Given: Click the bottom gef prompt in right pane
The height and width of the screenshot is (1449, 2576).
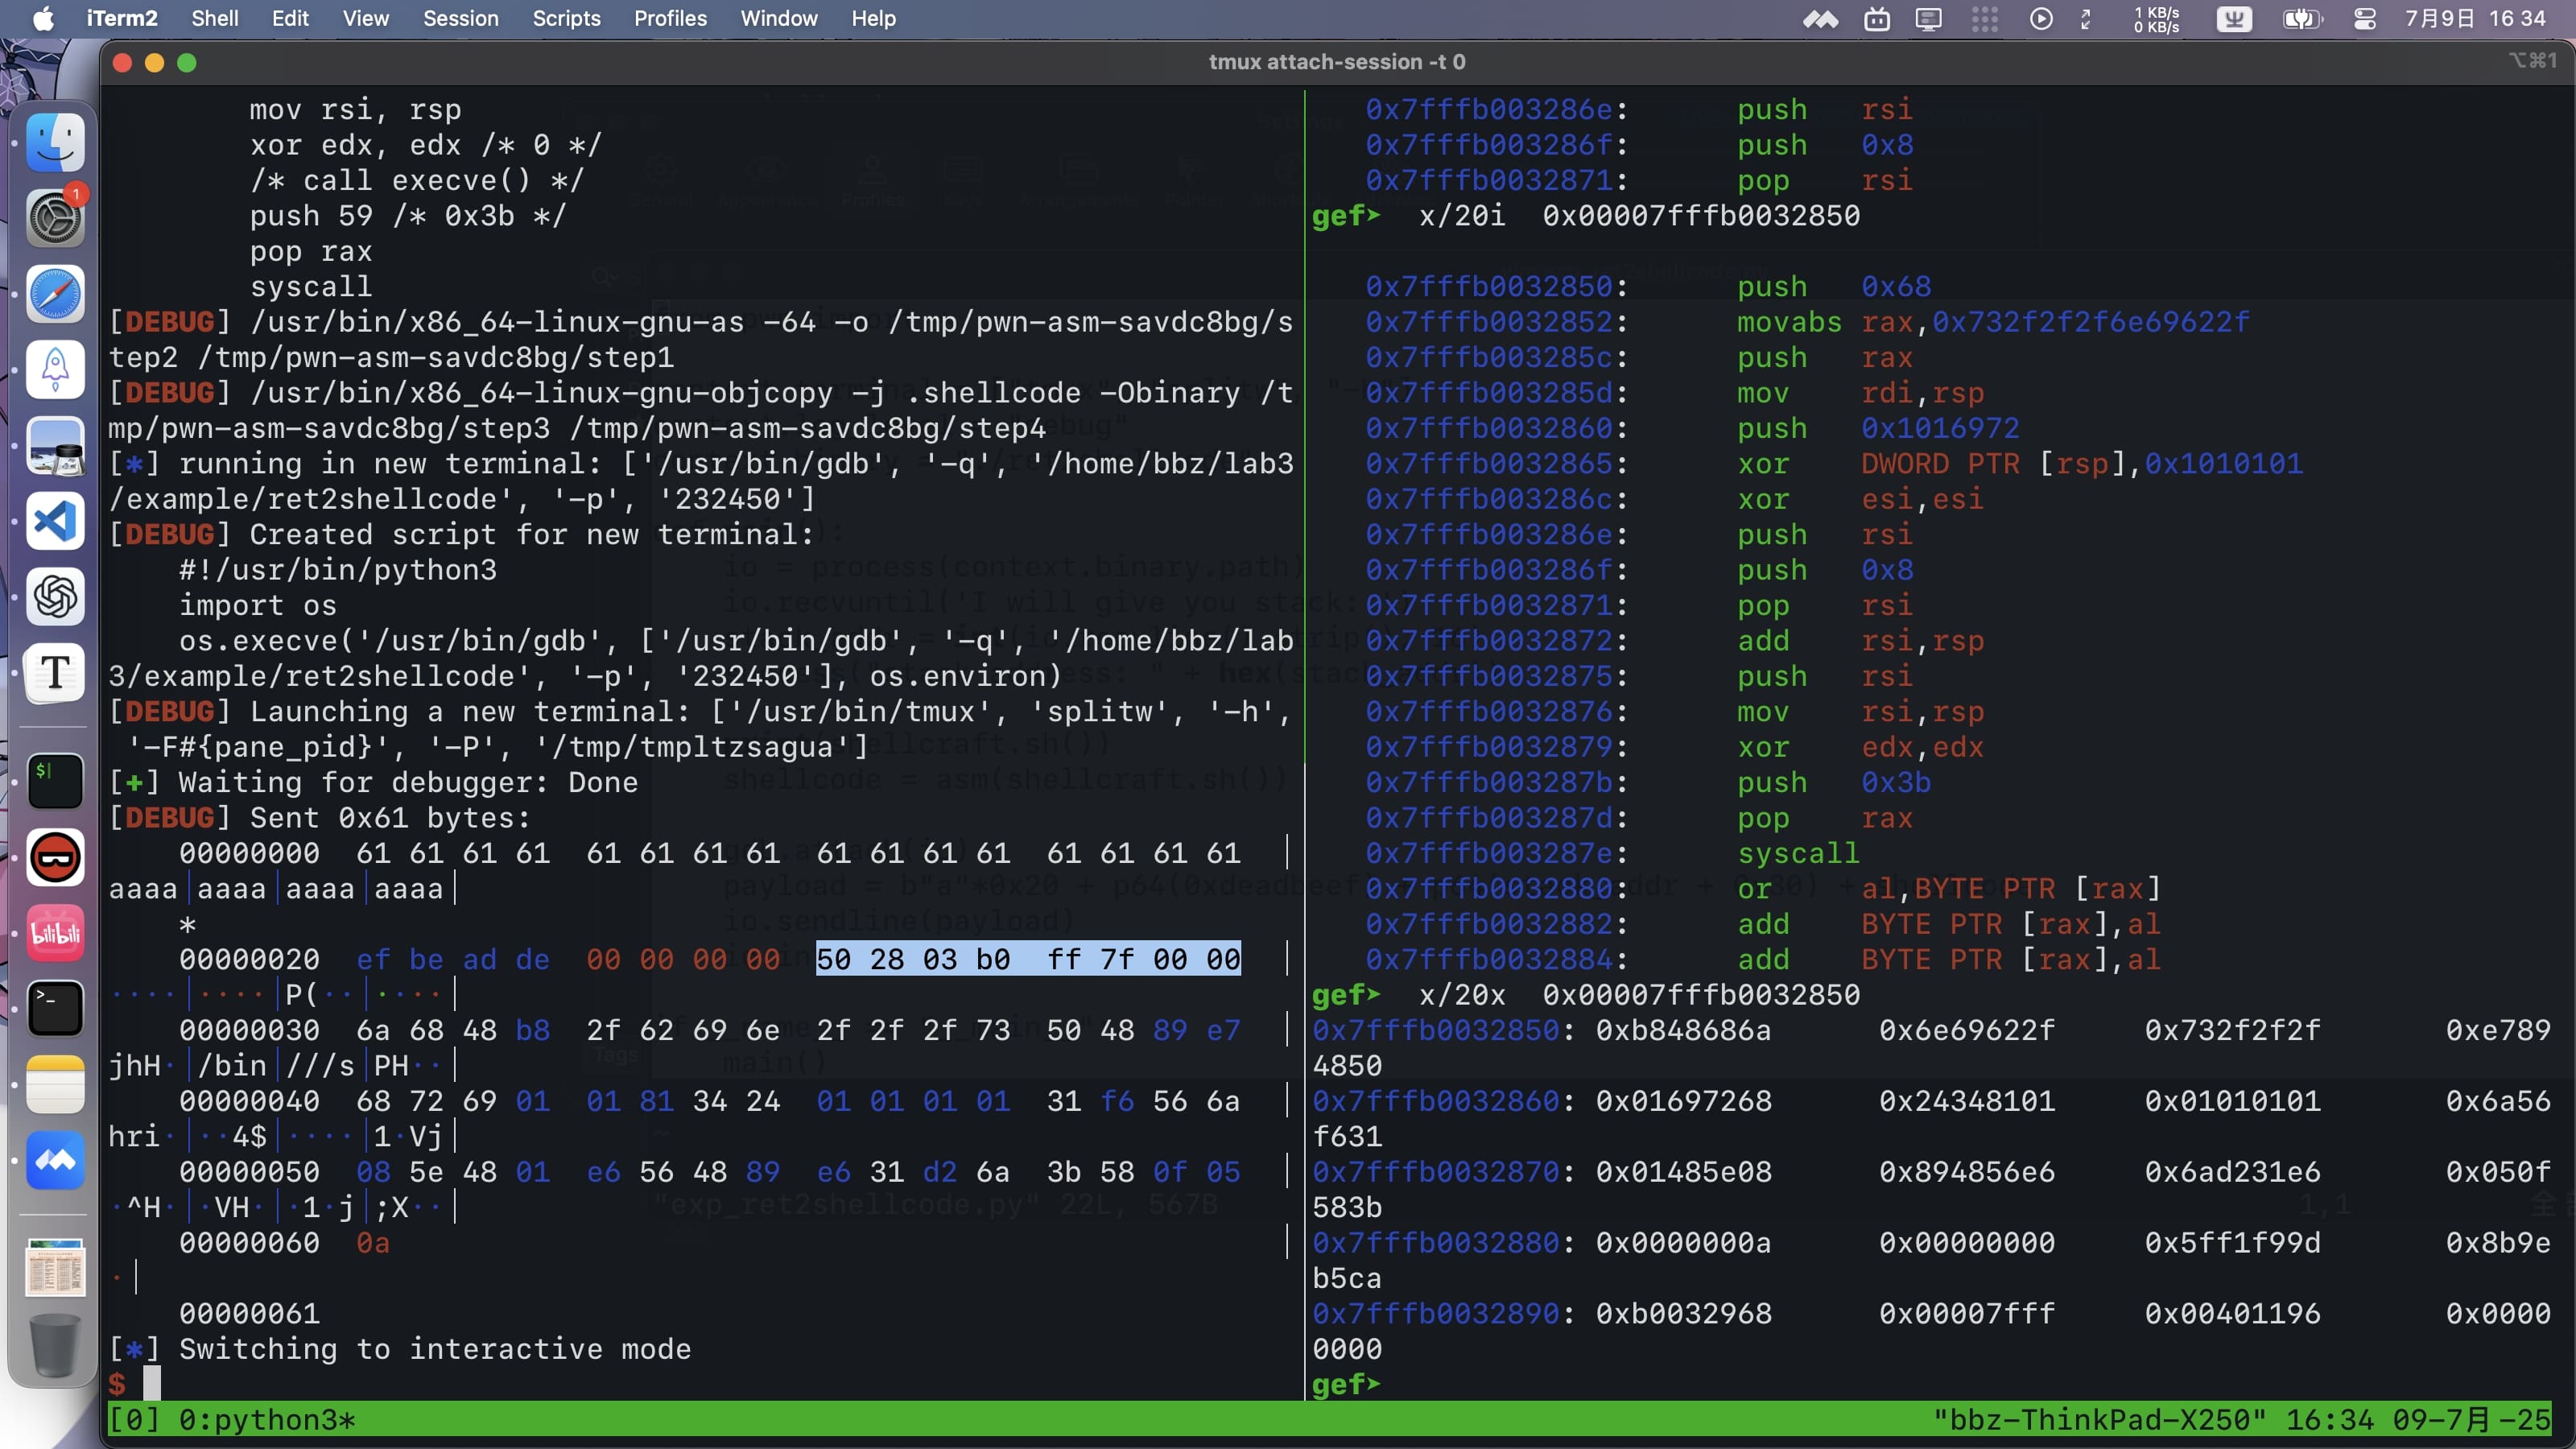Looking at the screenshot, I should tap(1345, 1384).
